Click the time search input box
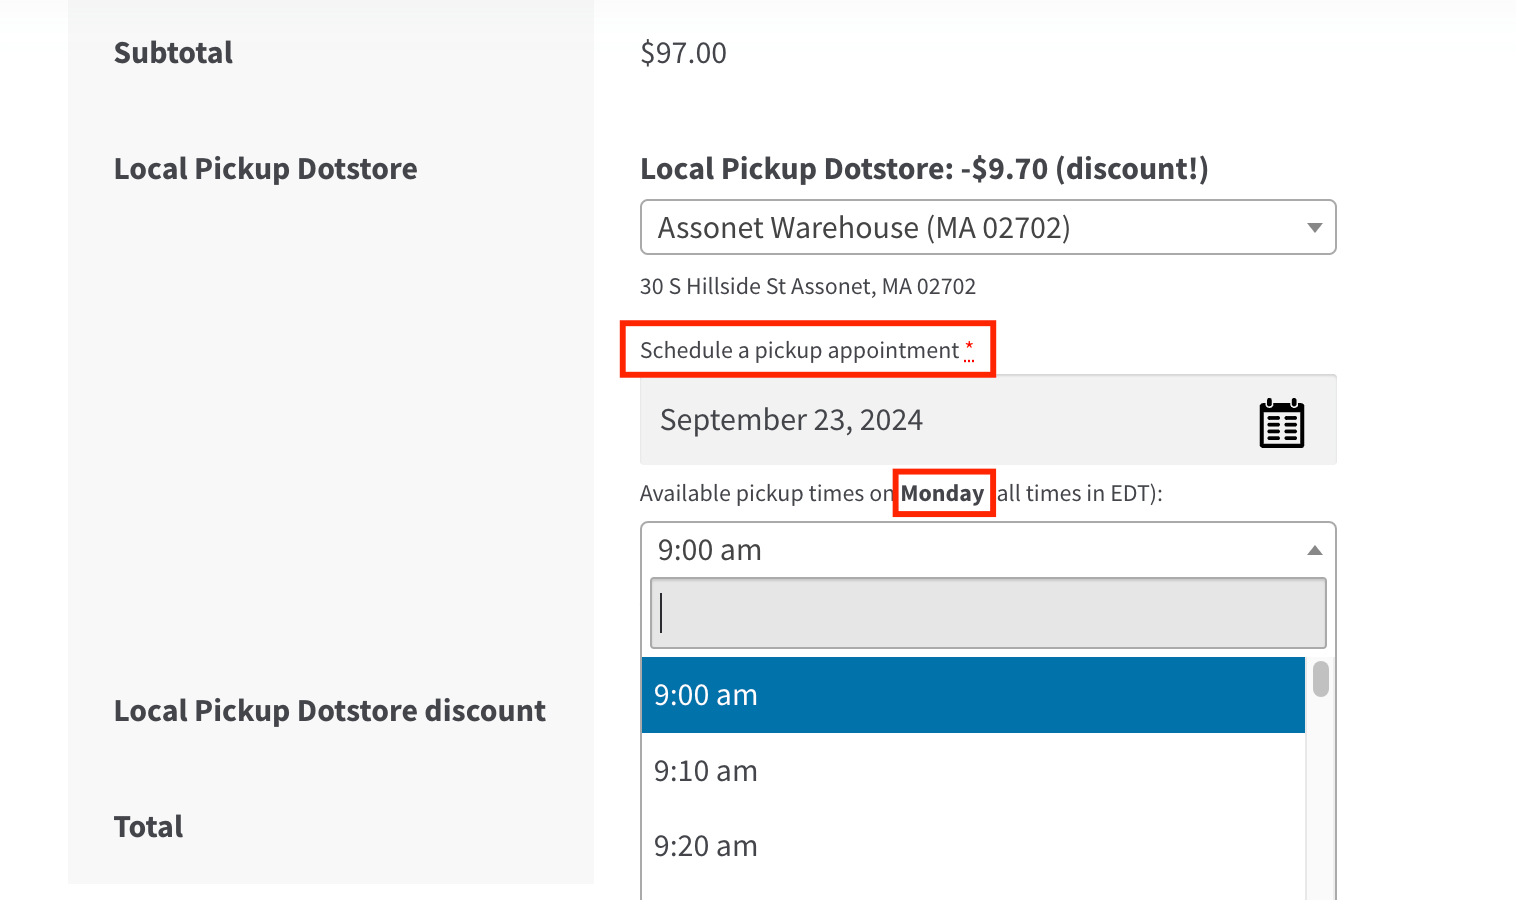Viewport: 1516px width, 900px height. point(988,613)
